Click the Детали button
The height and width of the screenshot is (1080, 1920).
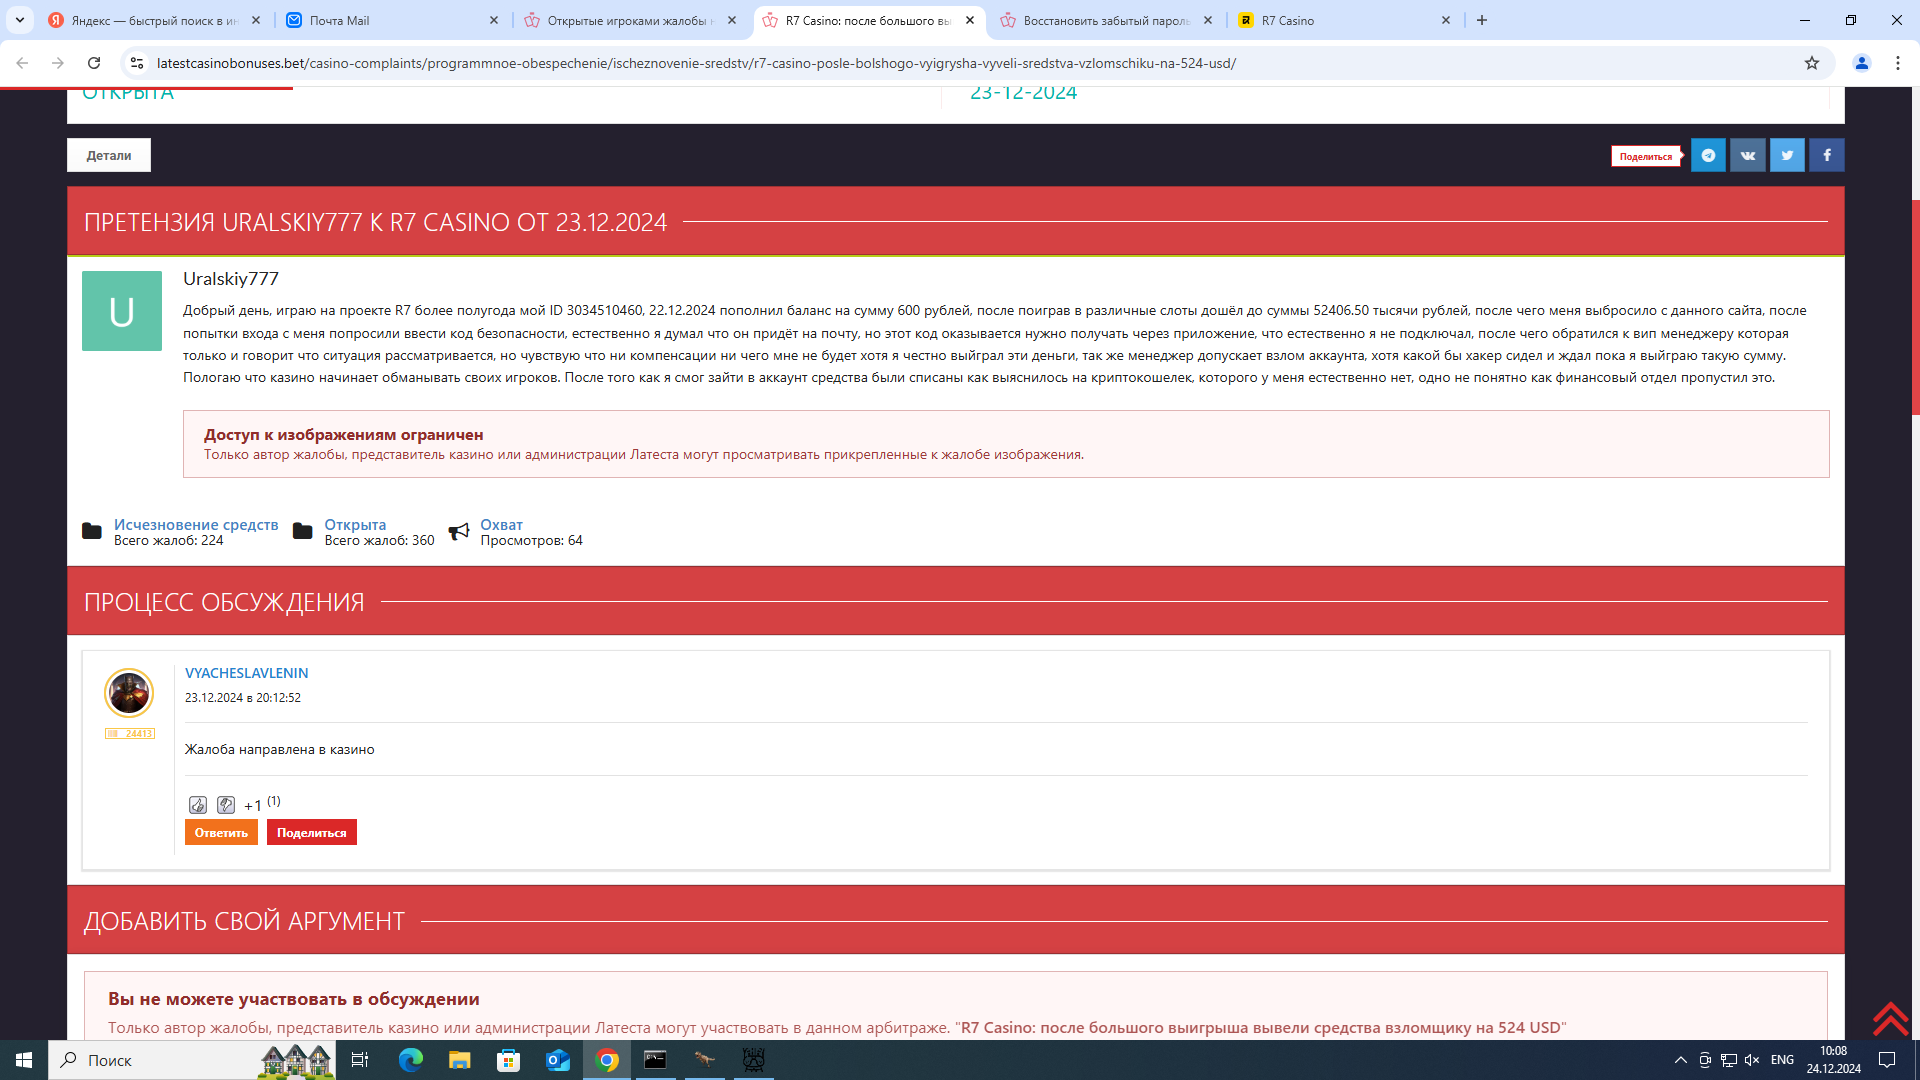(109, 155)
